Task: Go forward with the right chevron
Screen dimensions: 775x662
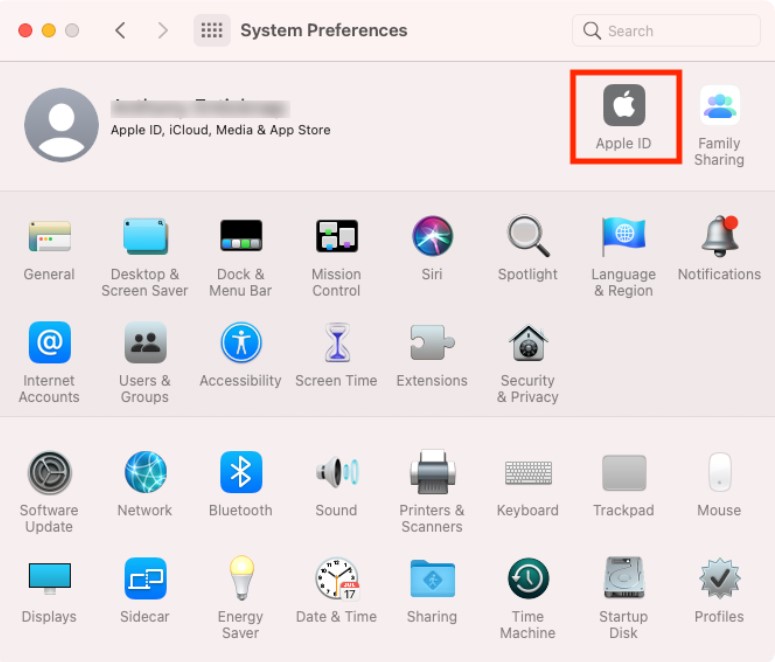Action: point(163,30)
